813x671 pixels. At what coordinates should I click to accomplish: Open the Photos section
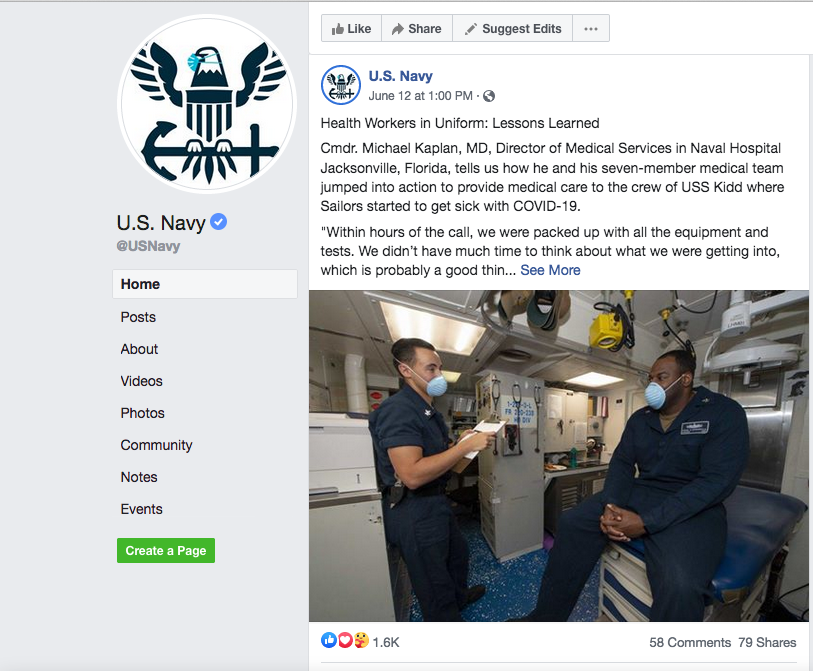143,413
